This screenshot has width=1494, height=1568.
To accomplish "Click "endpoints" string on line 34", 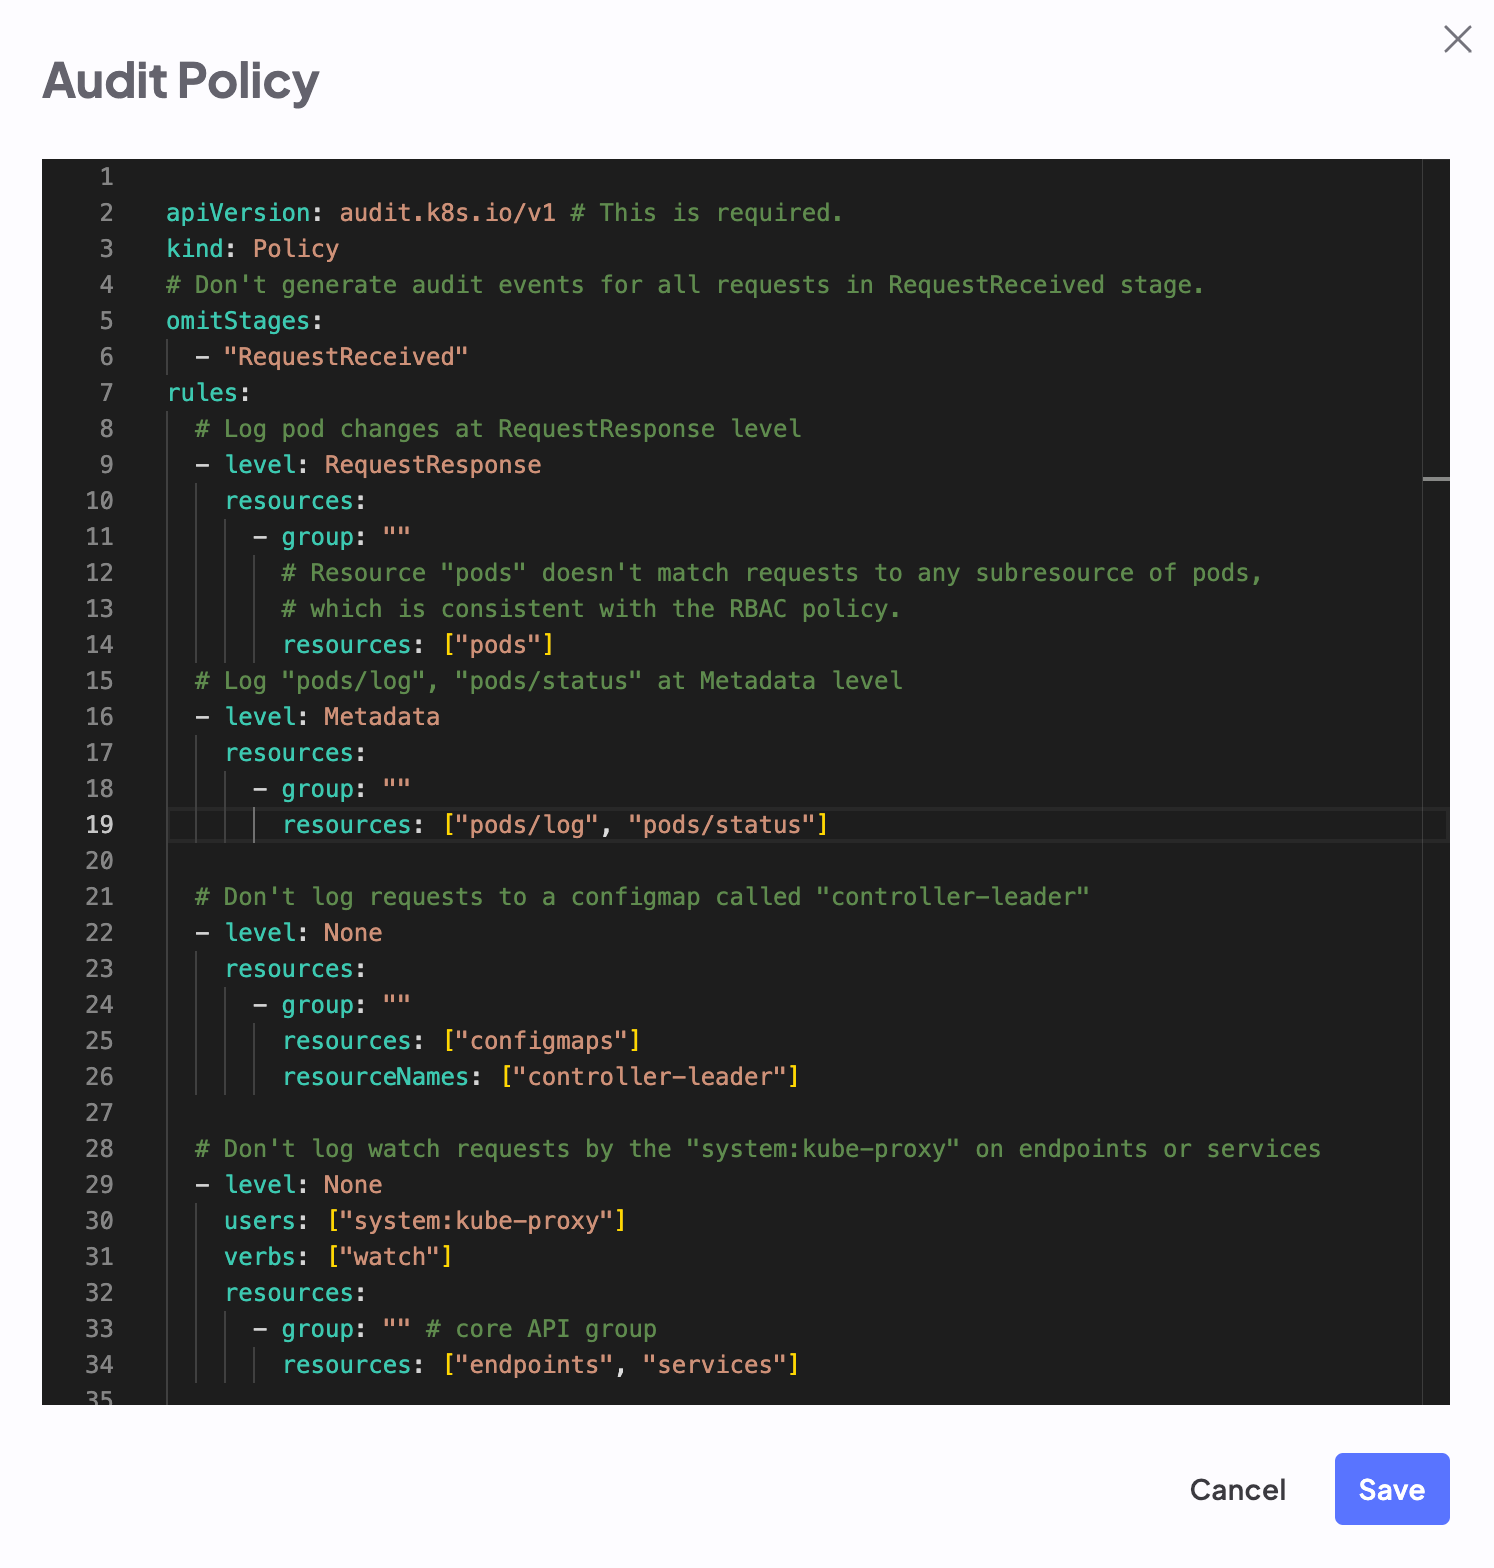I will 534,1365.
